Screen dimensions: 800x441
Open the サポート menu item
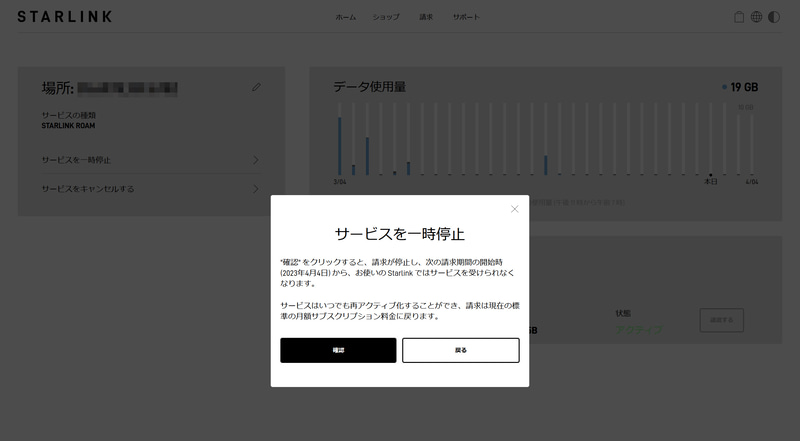pos(466,17)
